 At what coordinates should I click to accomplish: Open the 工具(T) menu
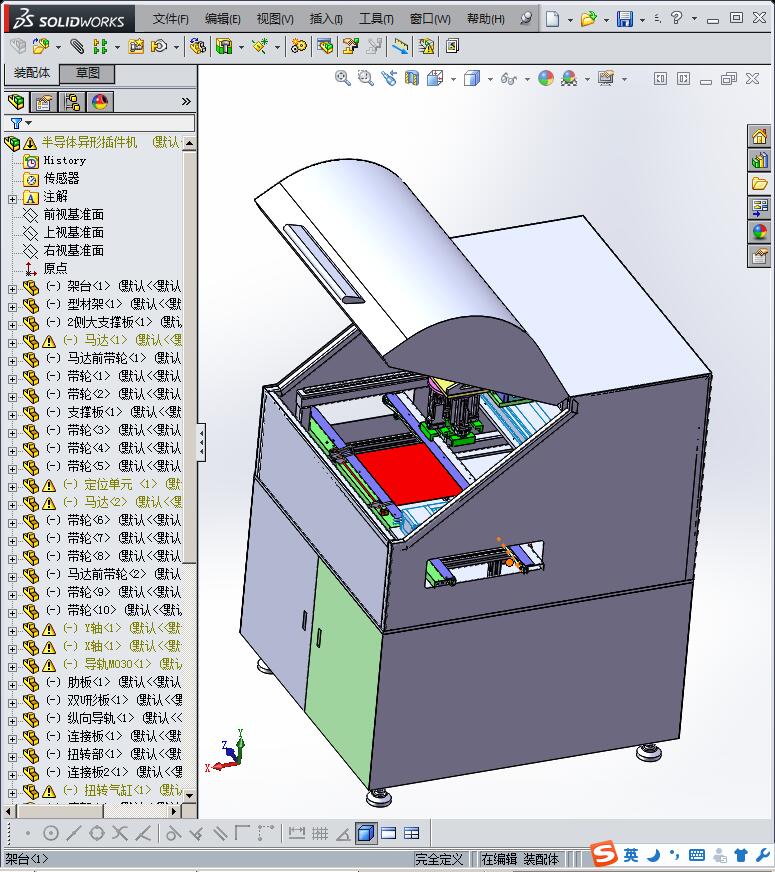376,19
